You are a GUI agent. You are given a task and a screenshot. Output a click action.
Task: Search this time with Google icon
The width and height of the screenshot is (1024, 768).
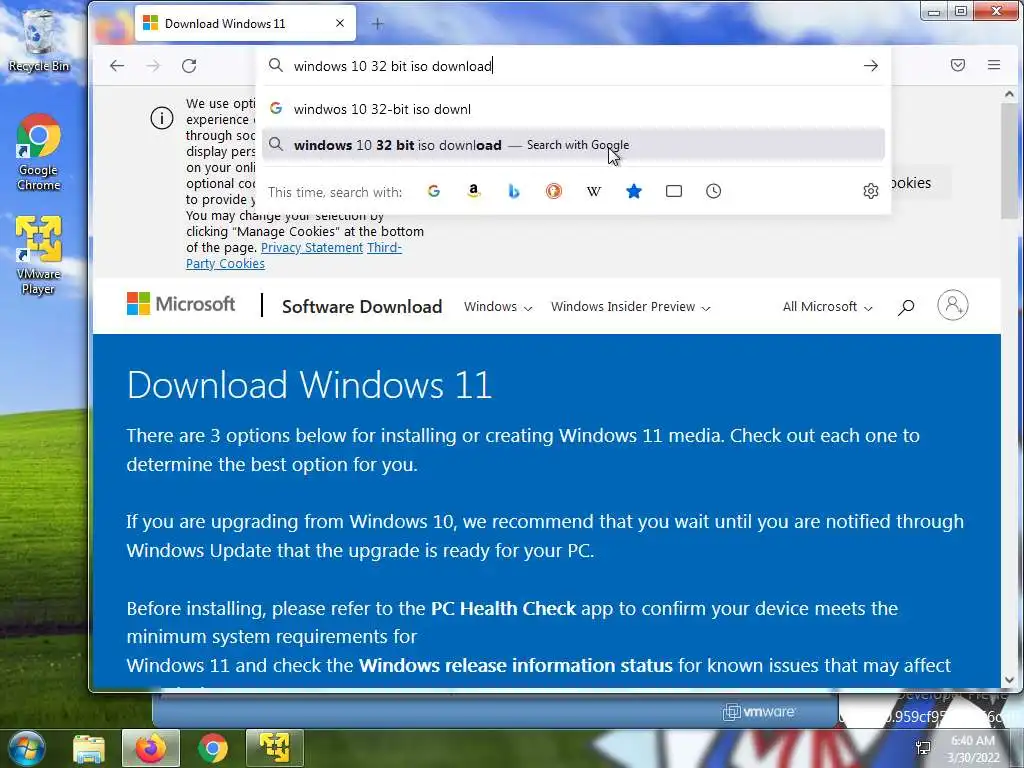(x=434, y=191)
